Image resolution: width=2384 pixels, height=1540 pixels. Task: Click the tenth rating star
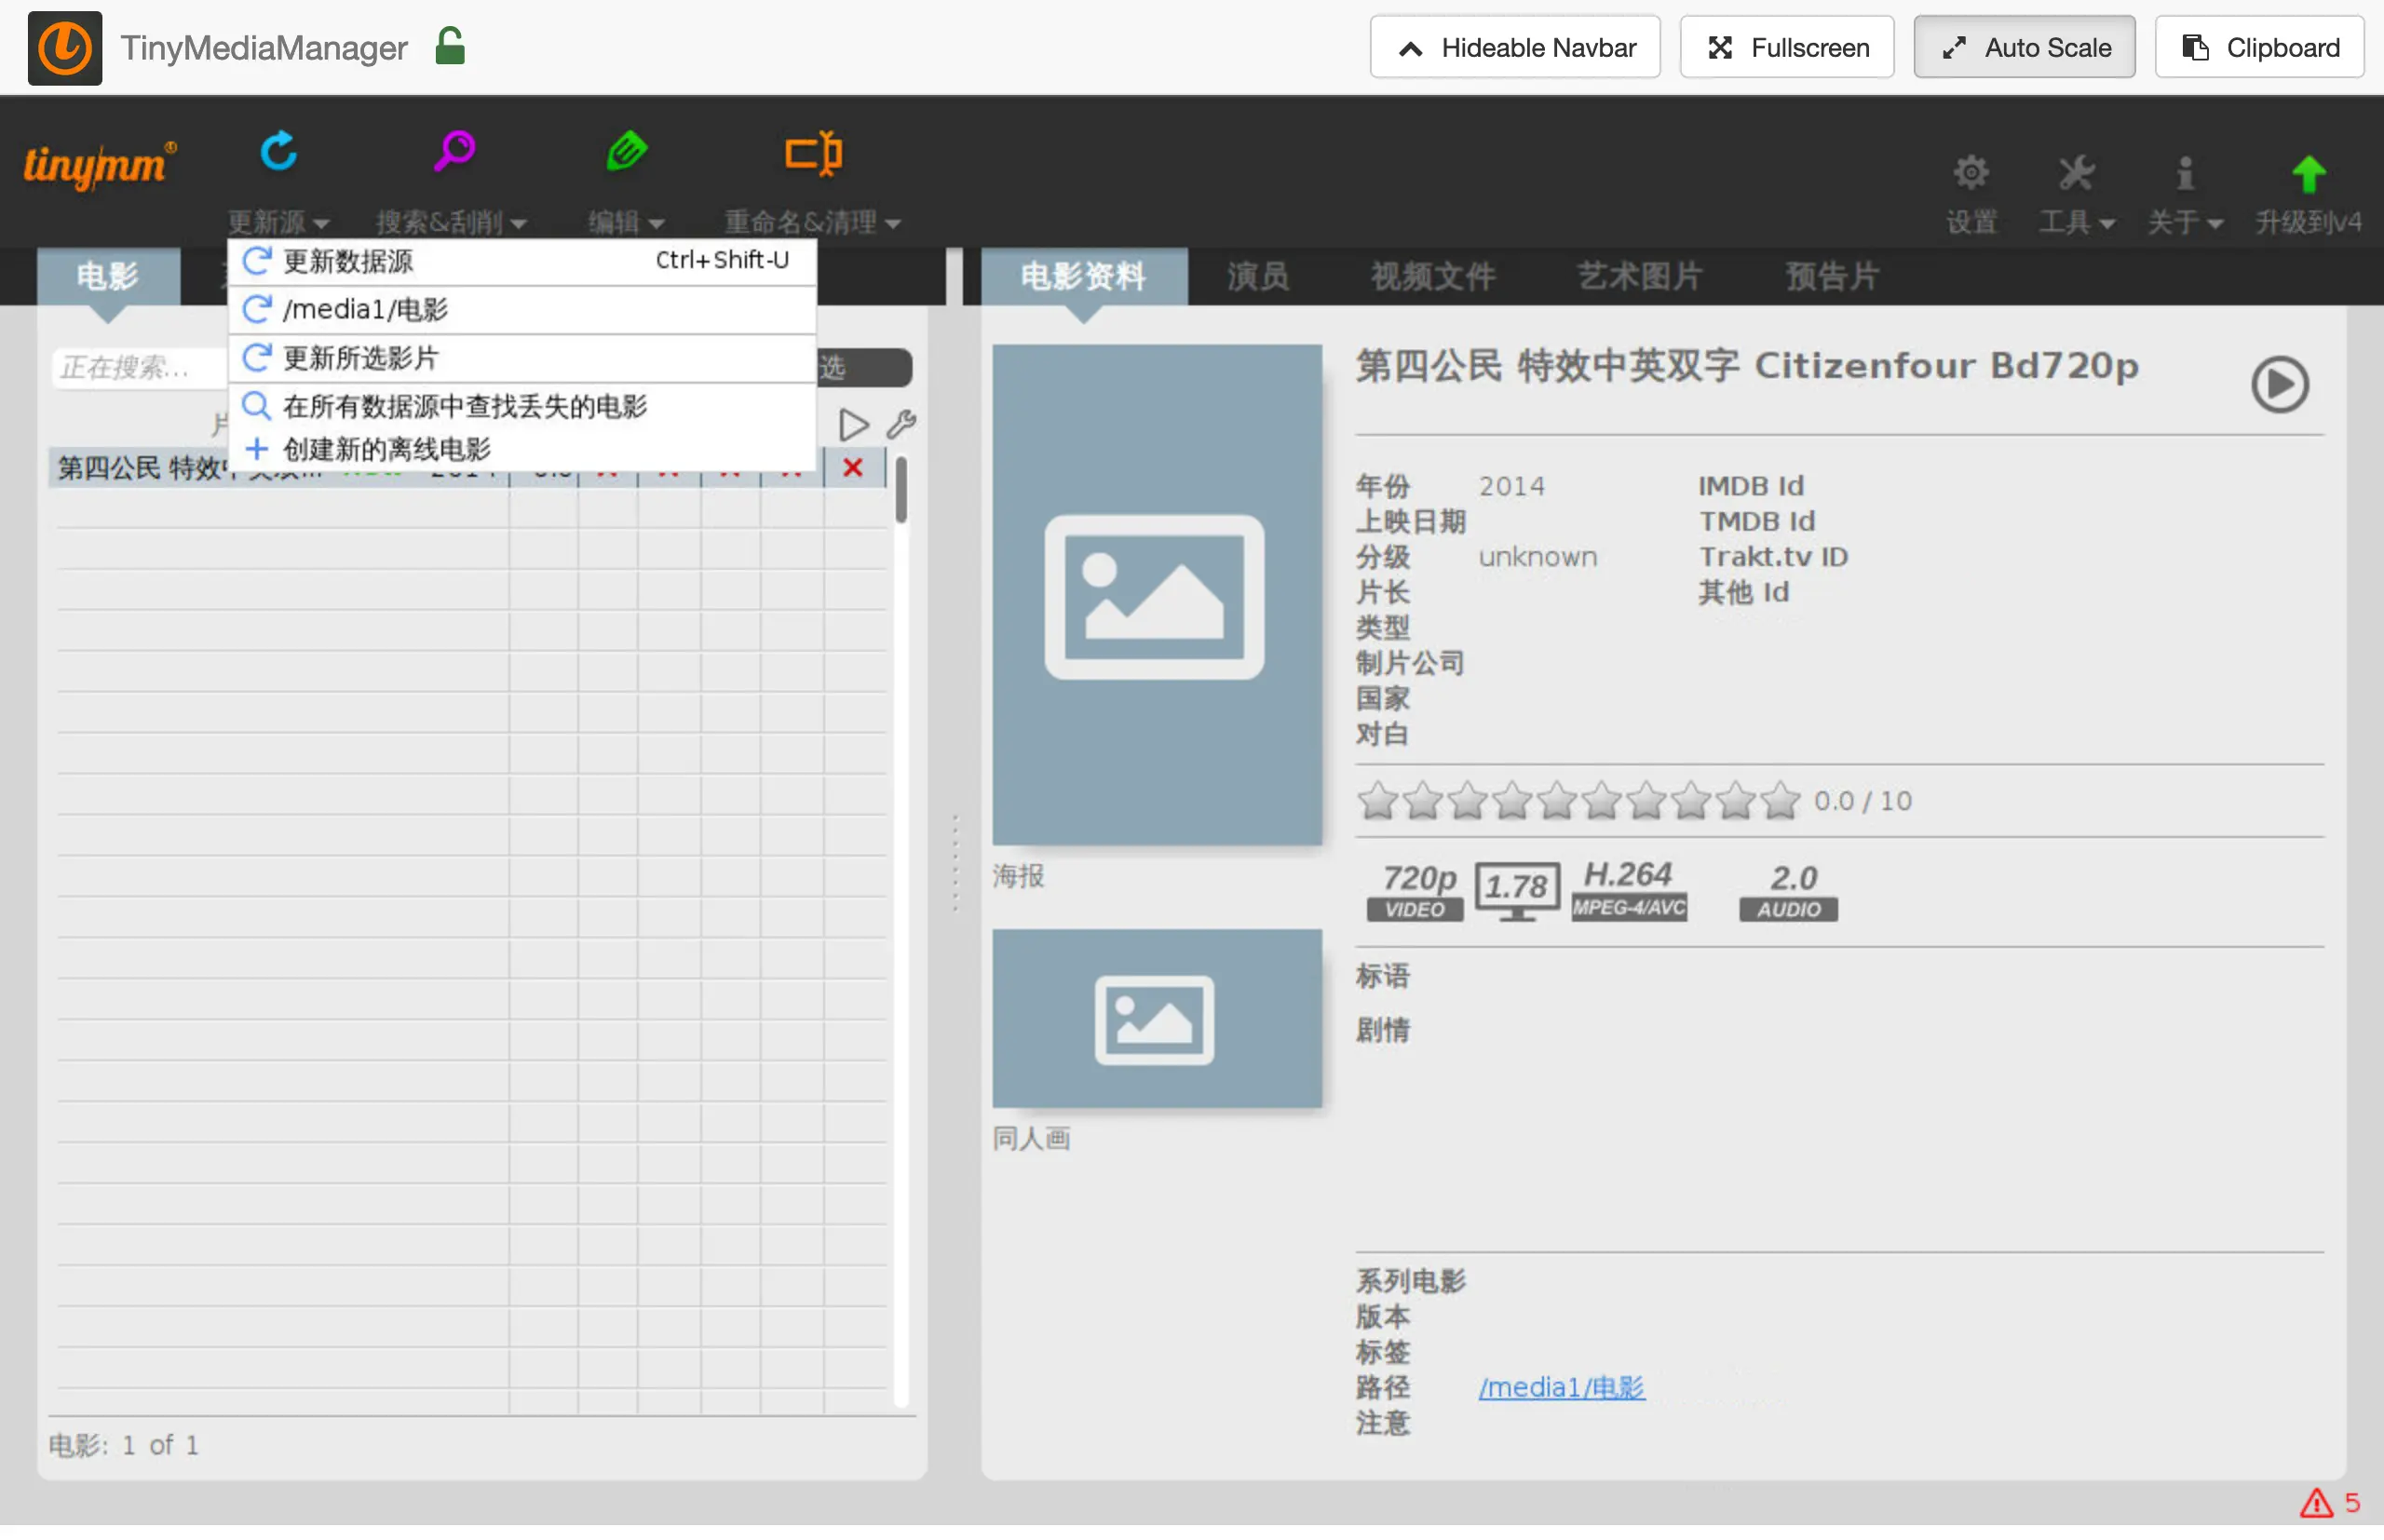[x=1780, y=800]
